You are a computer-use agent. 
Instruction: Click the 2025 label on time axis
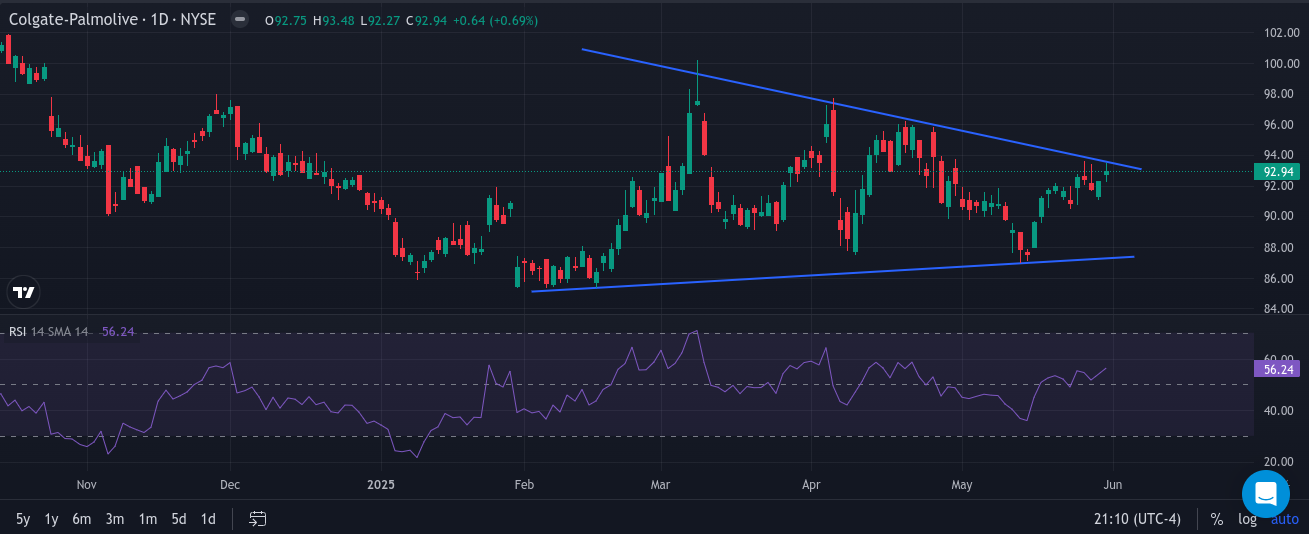pyautogui.click(x=381, y=485)
